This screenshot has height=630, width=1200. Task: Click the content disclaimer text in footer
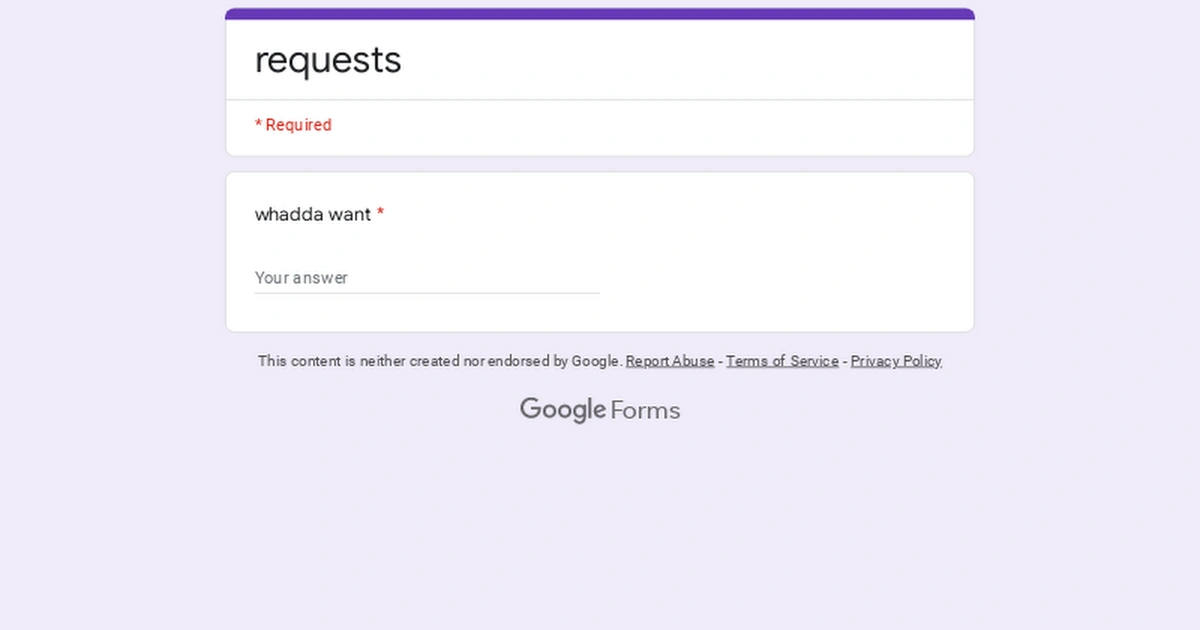440,361
